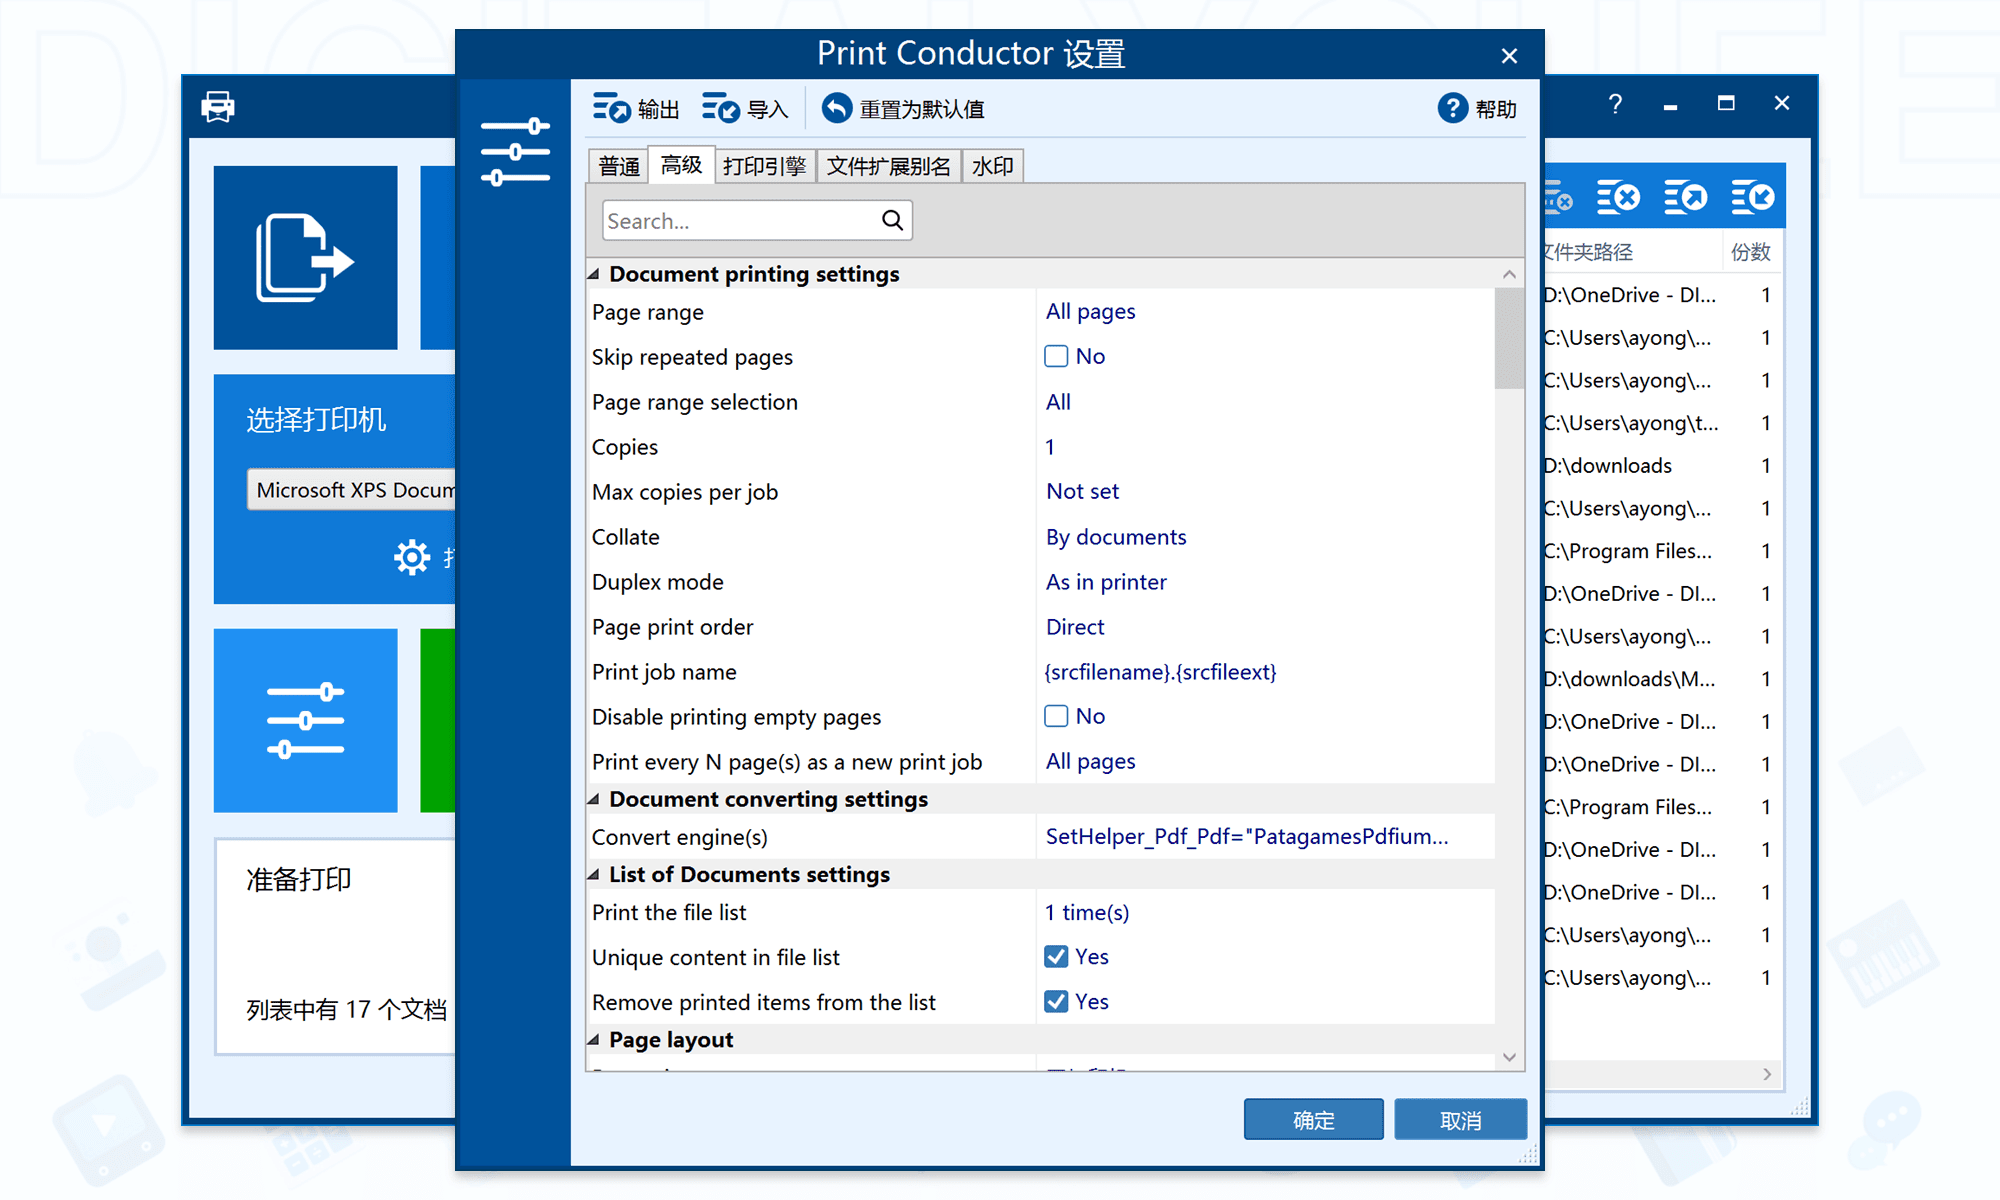Open the settings sliders tile in main window
Viewport: 2000px width, 1200px height.
[306, 720]
